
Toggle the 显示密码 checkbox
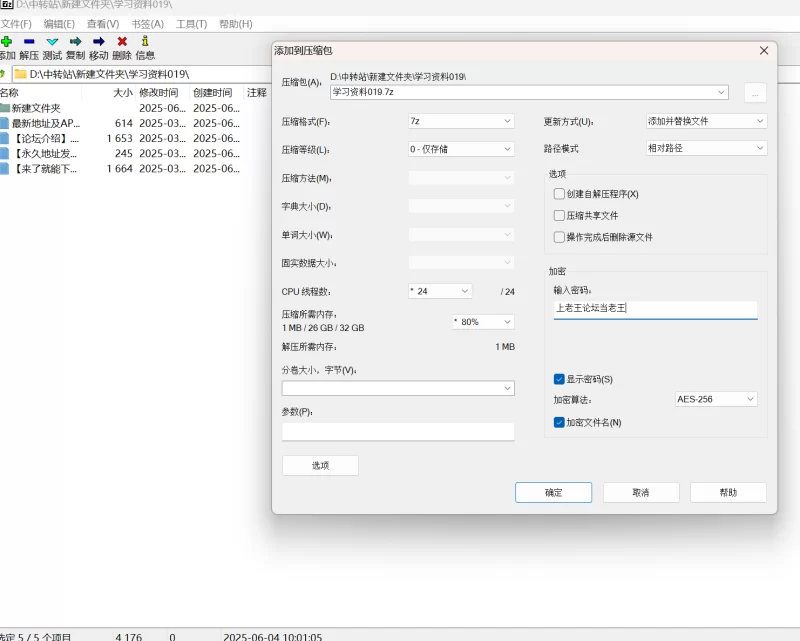point(560,379)
